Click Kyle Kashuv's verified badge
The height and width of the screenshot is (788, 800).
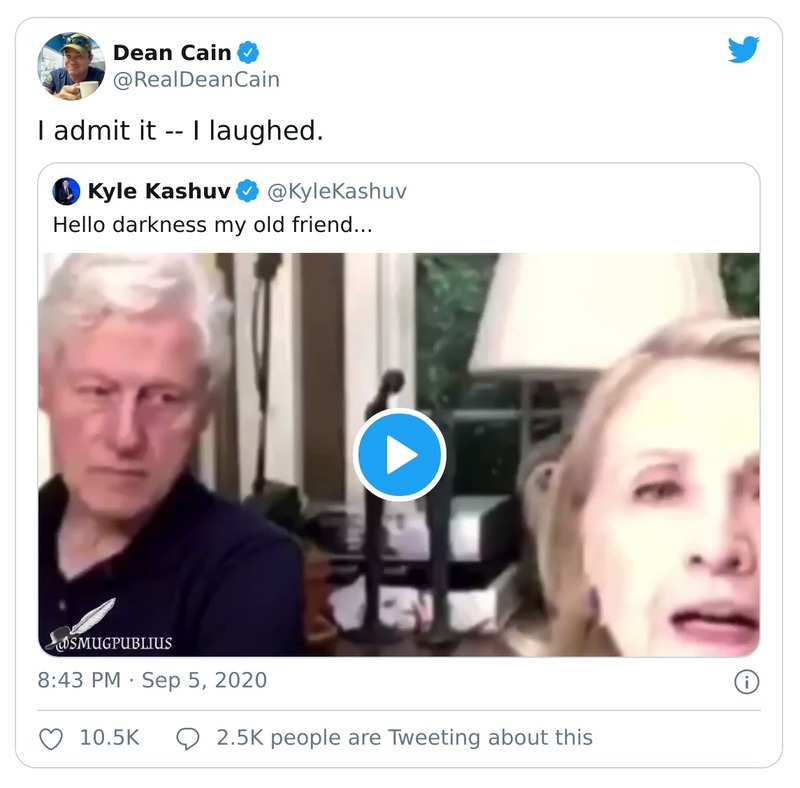(x=246, y=191)
